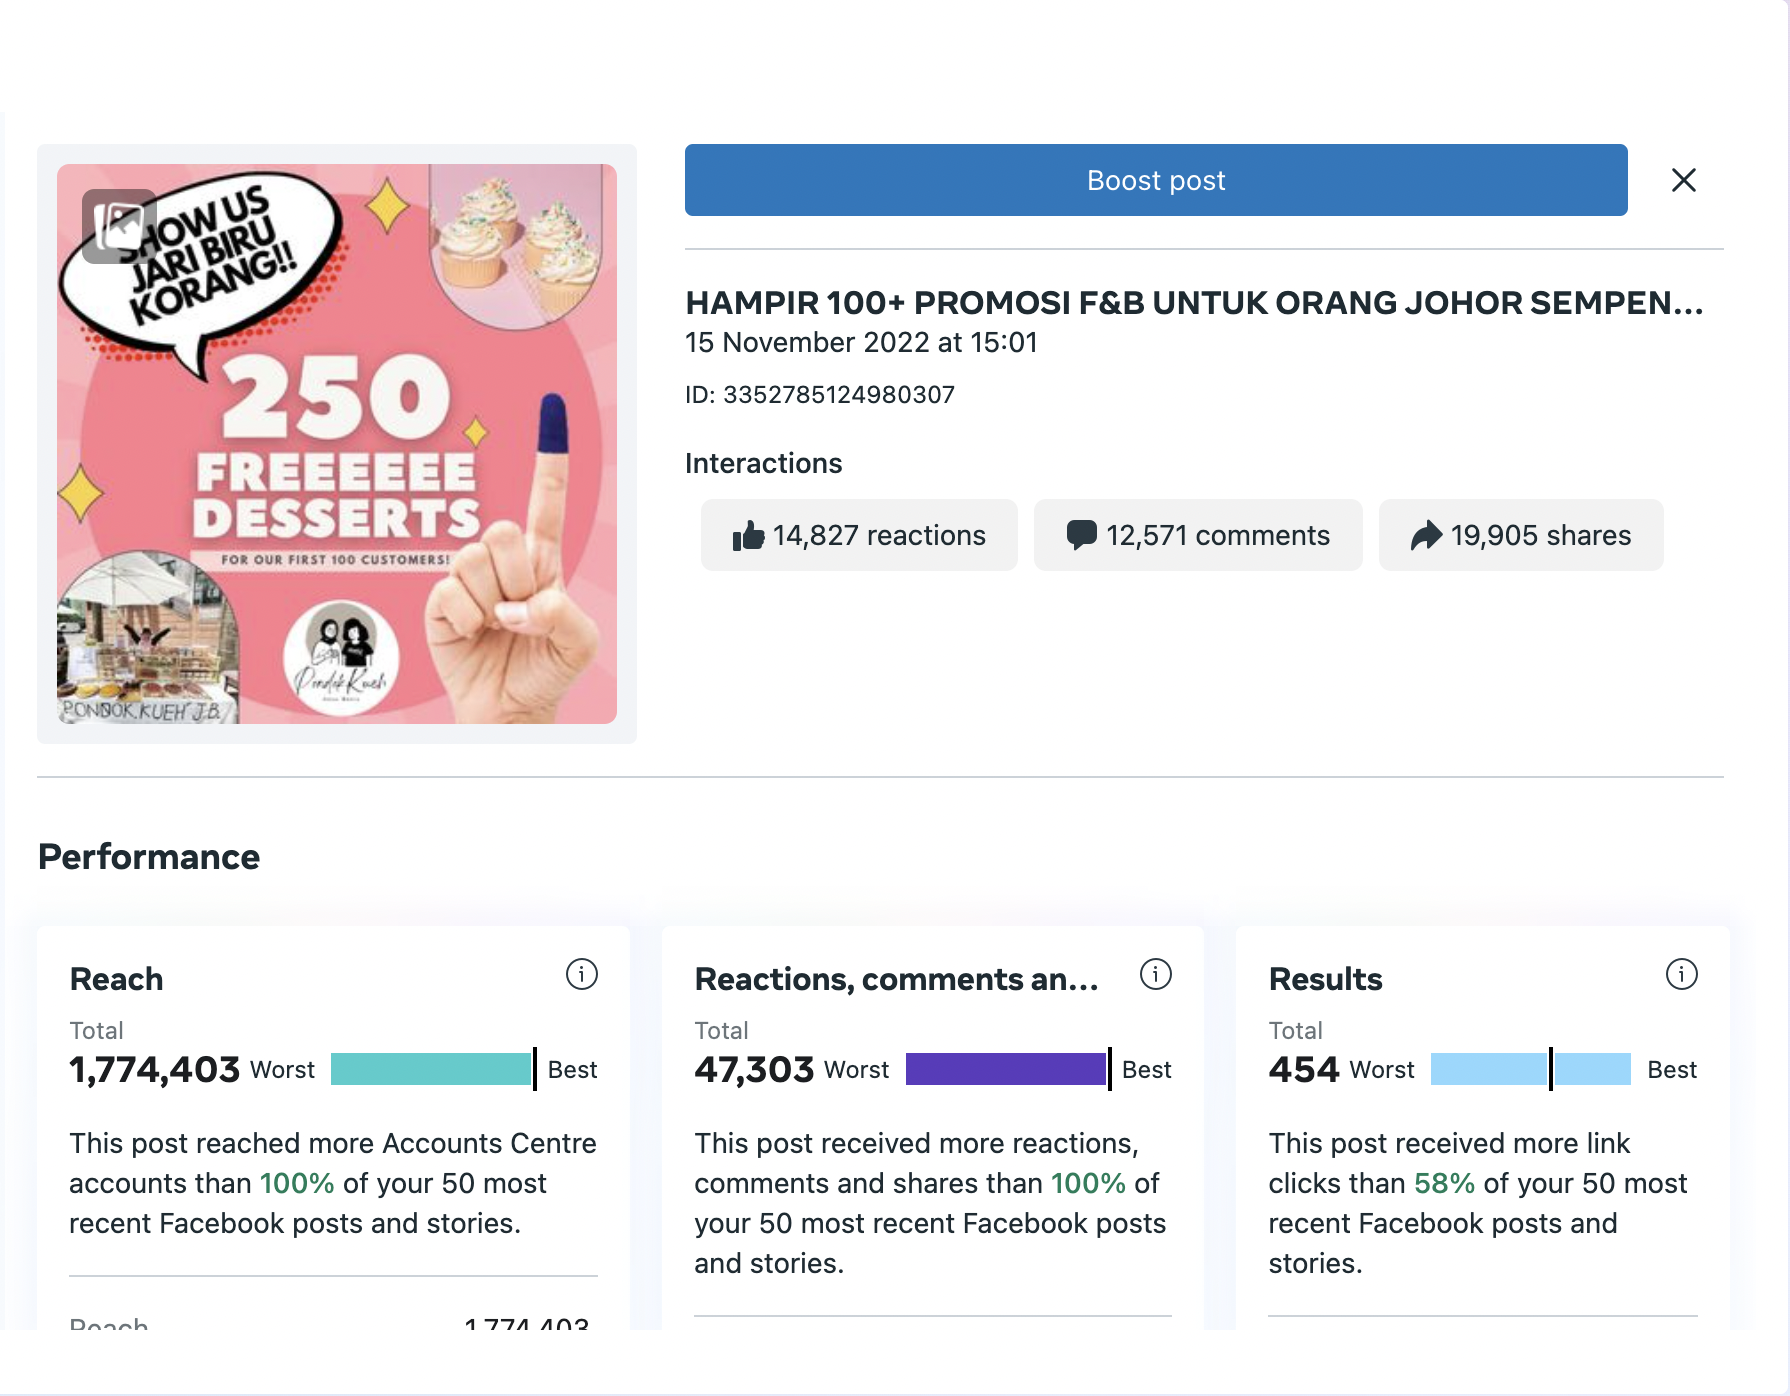Click the light blue Results performance bar
Screen dimensions: 1790x1396
[x=1531, y=1069]
